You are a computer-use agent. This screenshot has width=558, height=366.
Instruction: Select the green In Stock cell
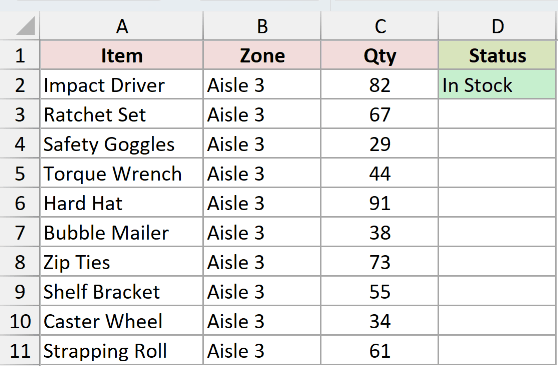pos(497,85)
